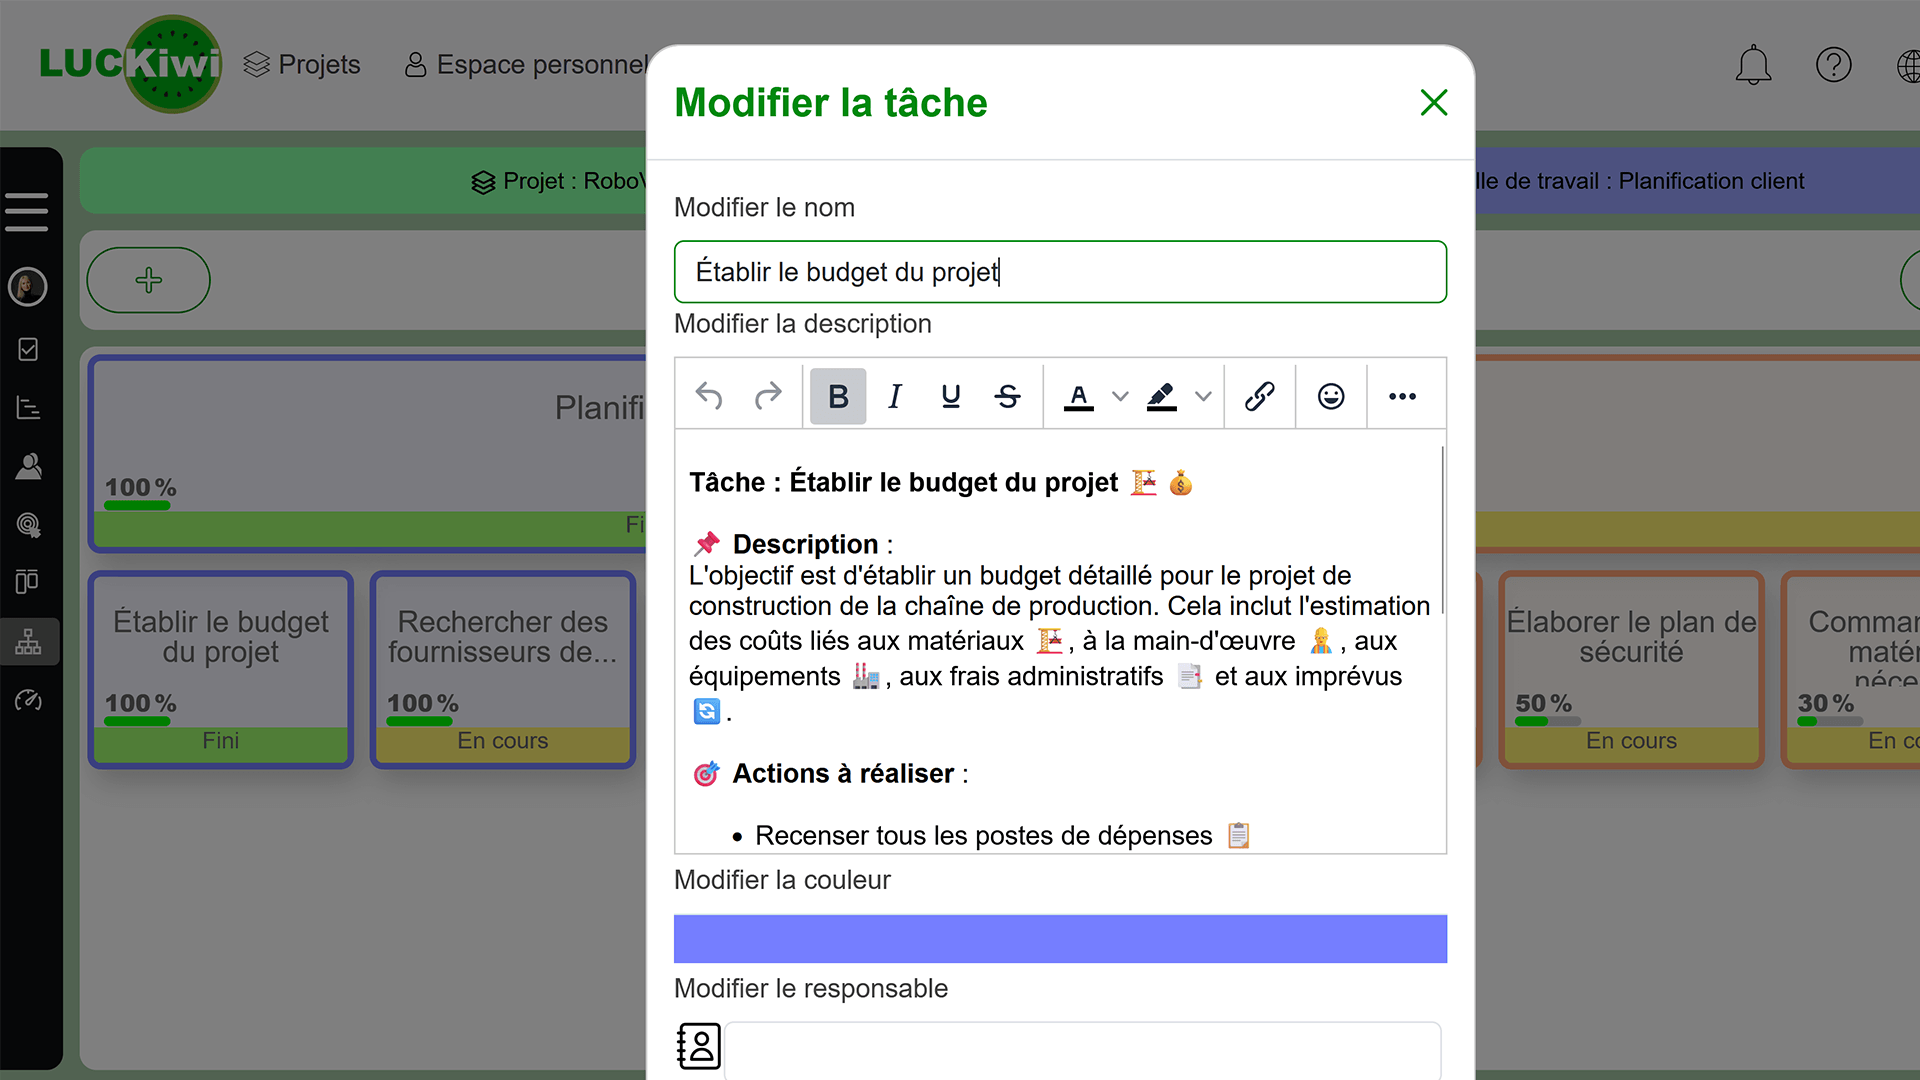Open the Gantt chart view from sidebar
The height and width of the screenshot is (1080, 1920).
29,407
